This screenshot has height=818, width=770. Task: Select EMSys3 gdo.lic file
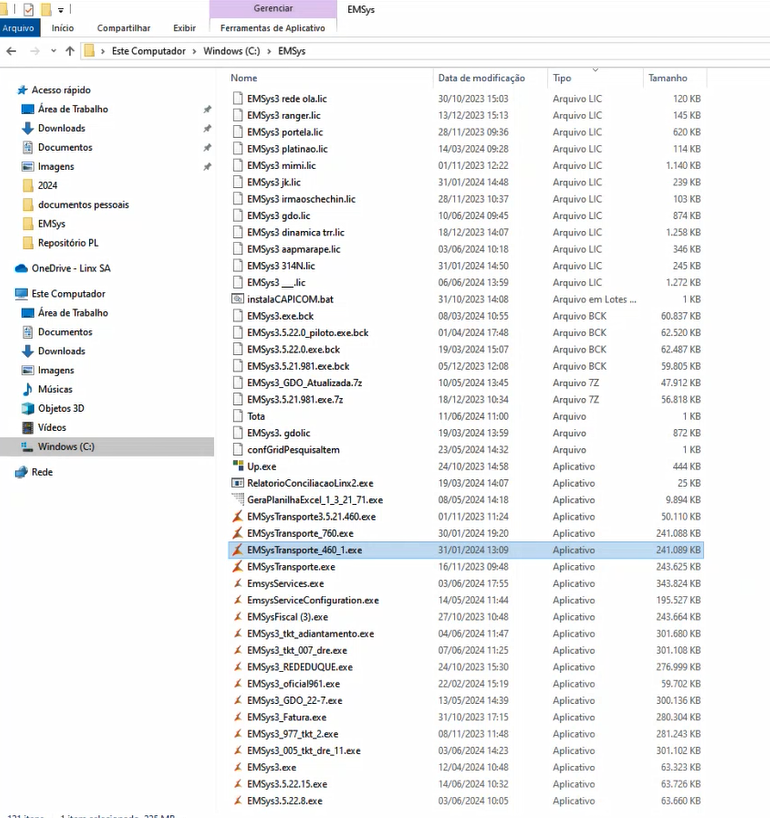pyautogui.click(x=279, y=215)
